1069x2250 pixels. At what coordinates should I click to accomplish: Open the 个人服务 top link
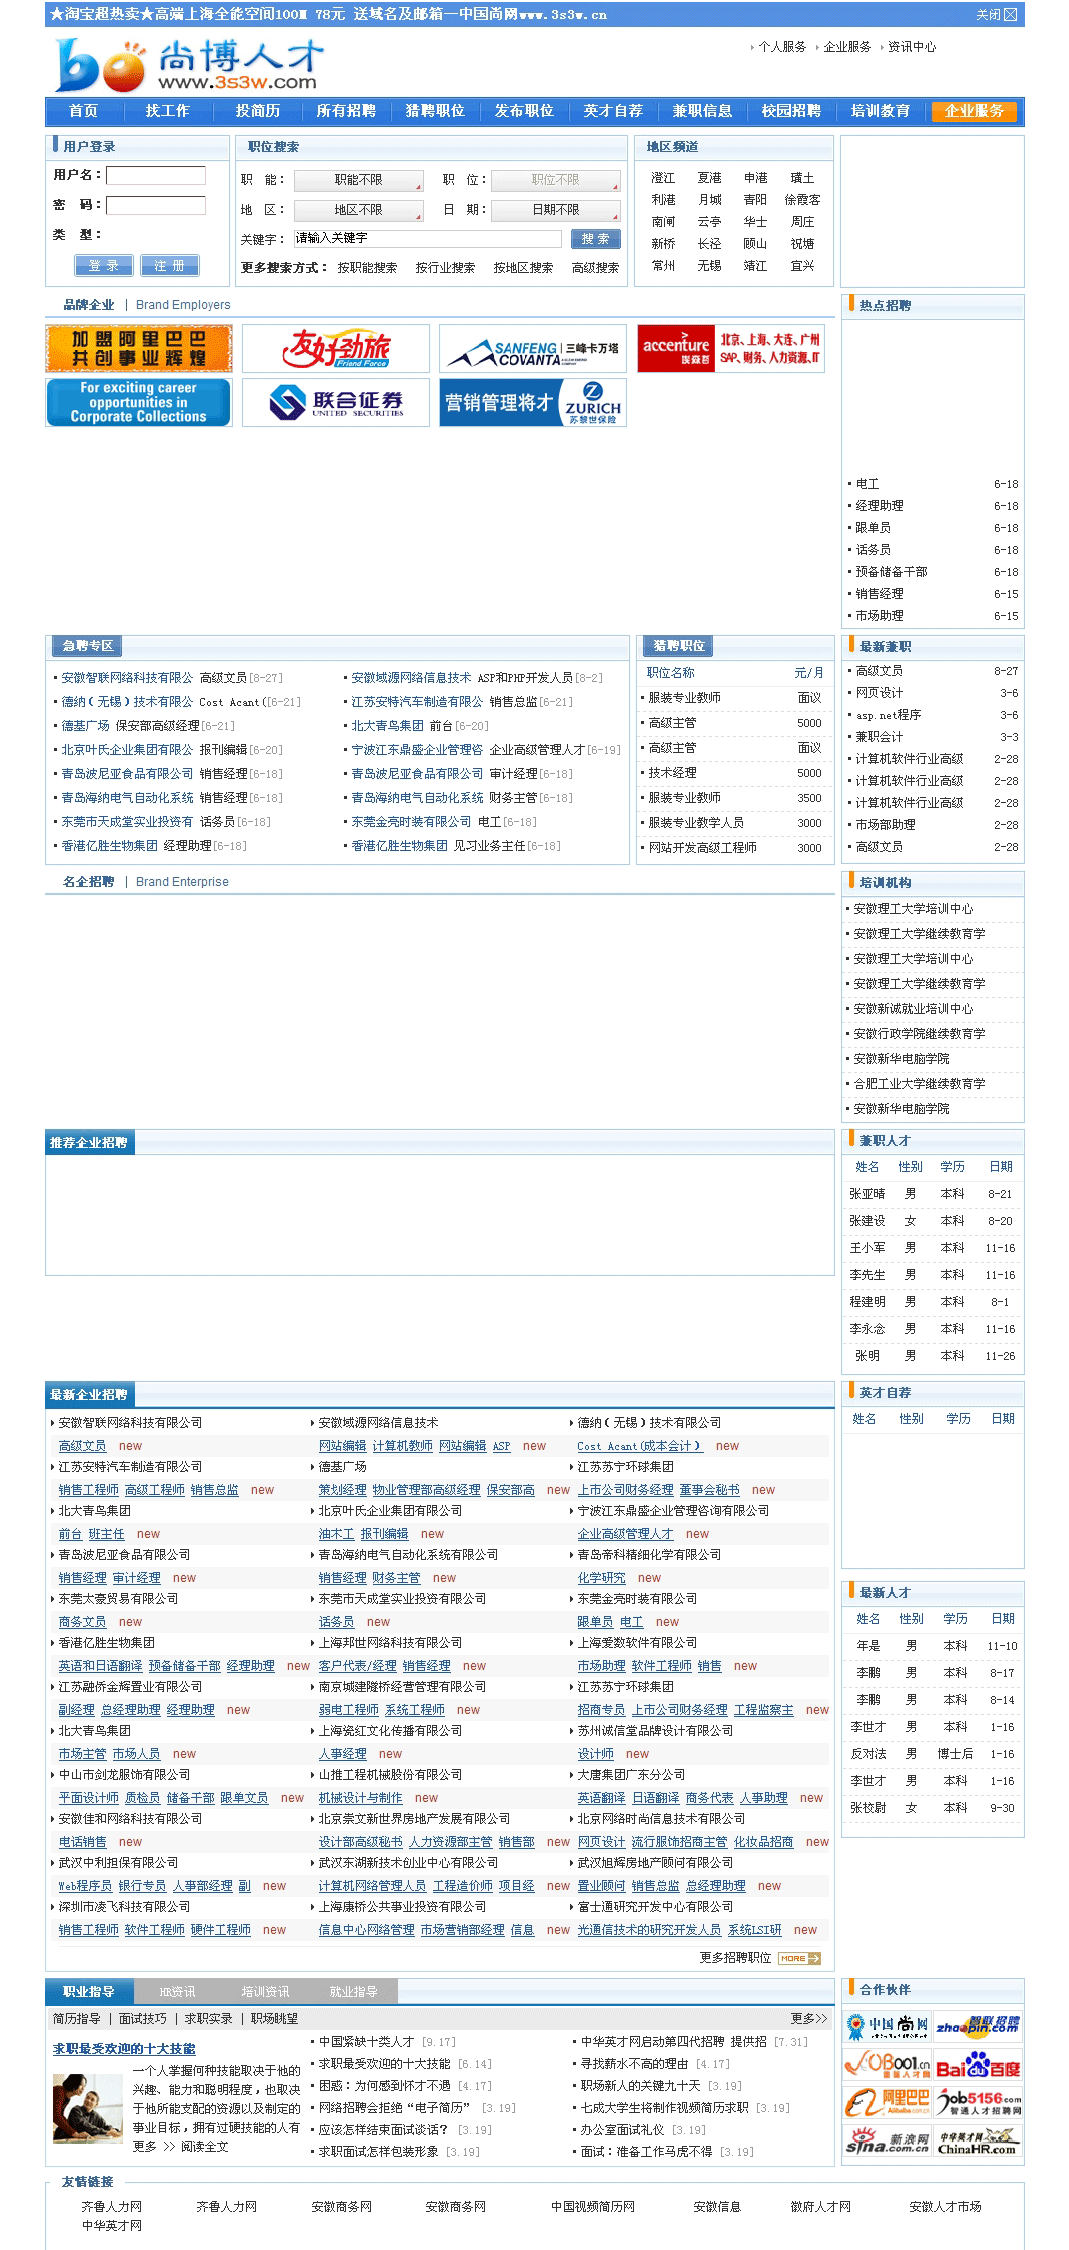[782, 47]
